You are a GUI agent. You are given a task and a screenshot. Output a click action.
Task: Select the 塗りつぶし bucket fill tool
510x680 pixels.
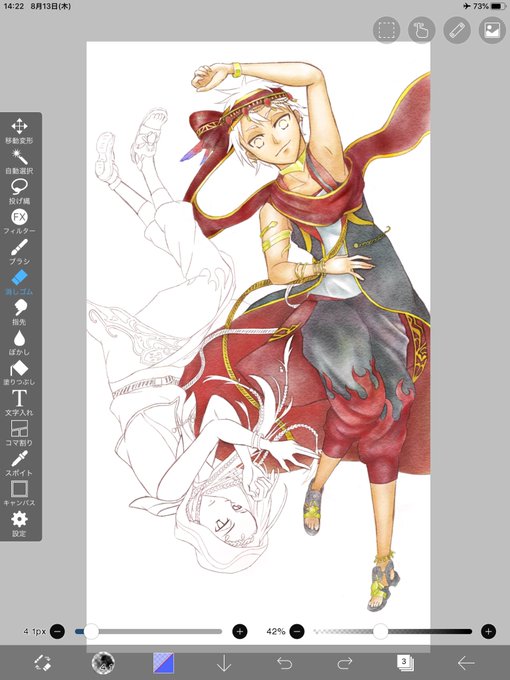pyautogui.click(x=19, y=373)
